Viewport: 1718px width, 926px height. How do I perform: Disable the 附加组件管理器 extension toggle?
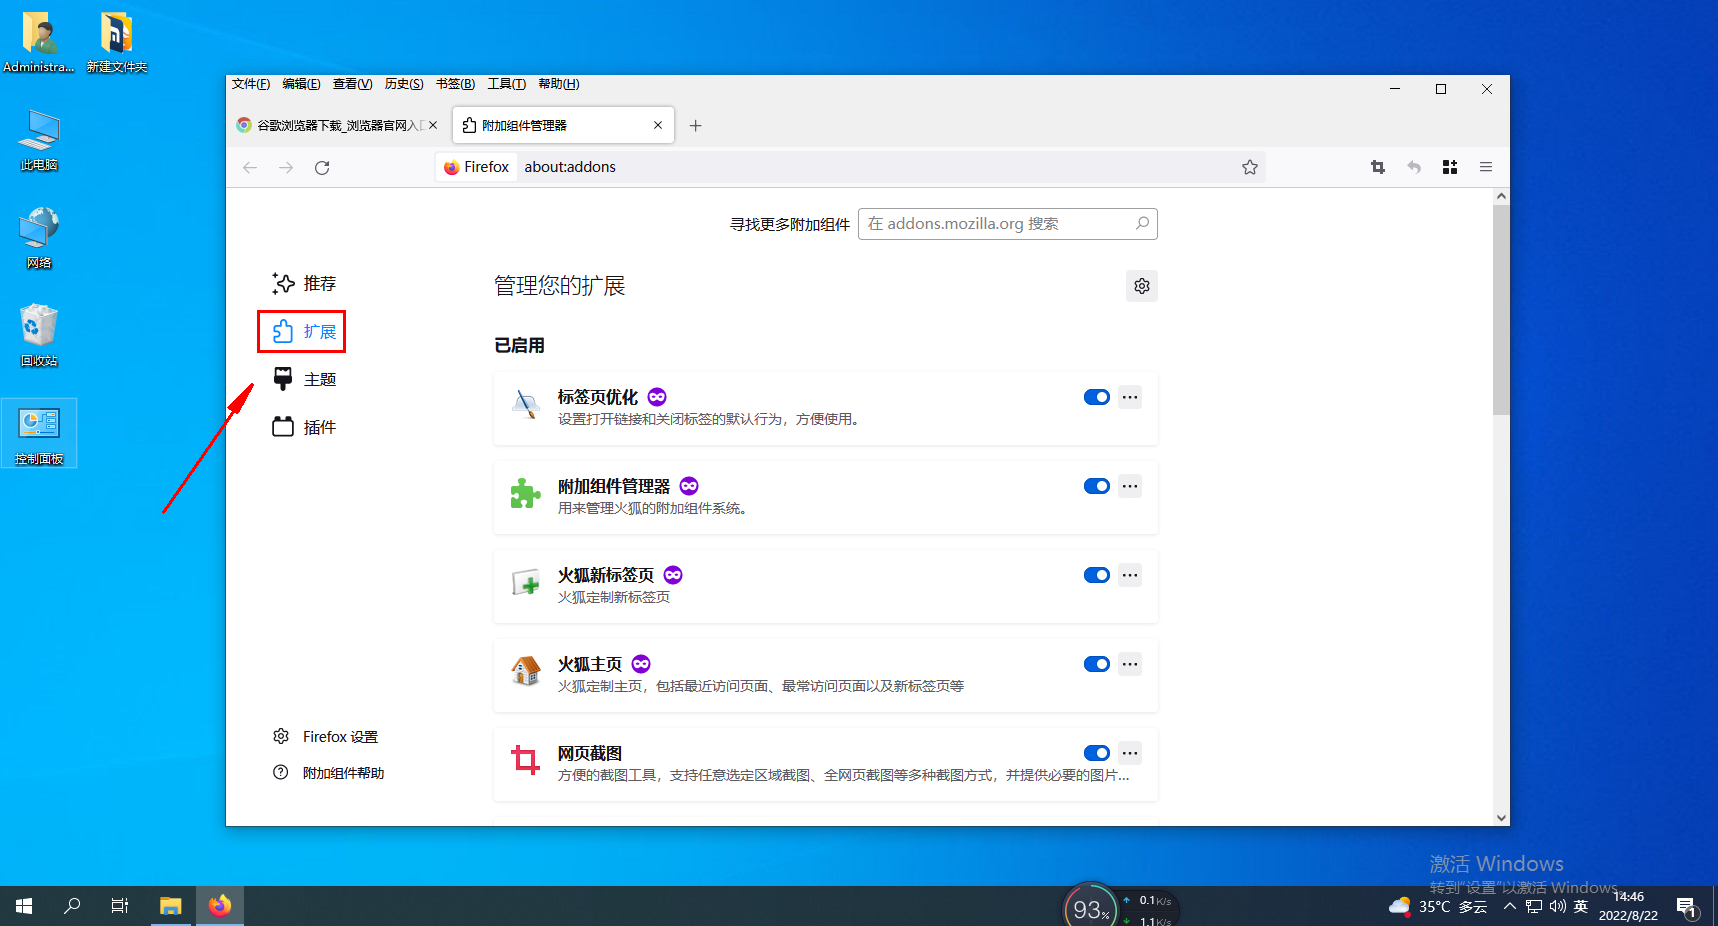(x=1097, y=486)
